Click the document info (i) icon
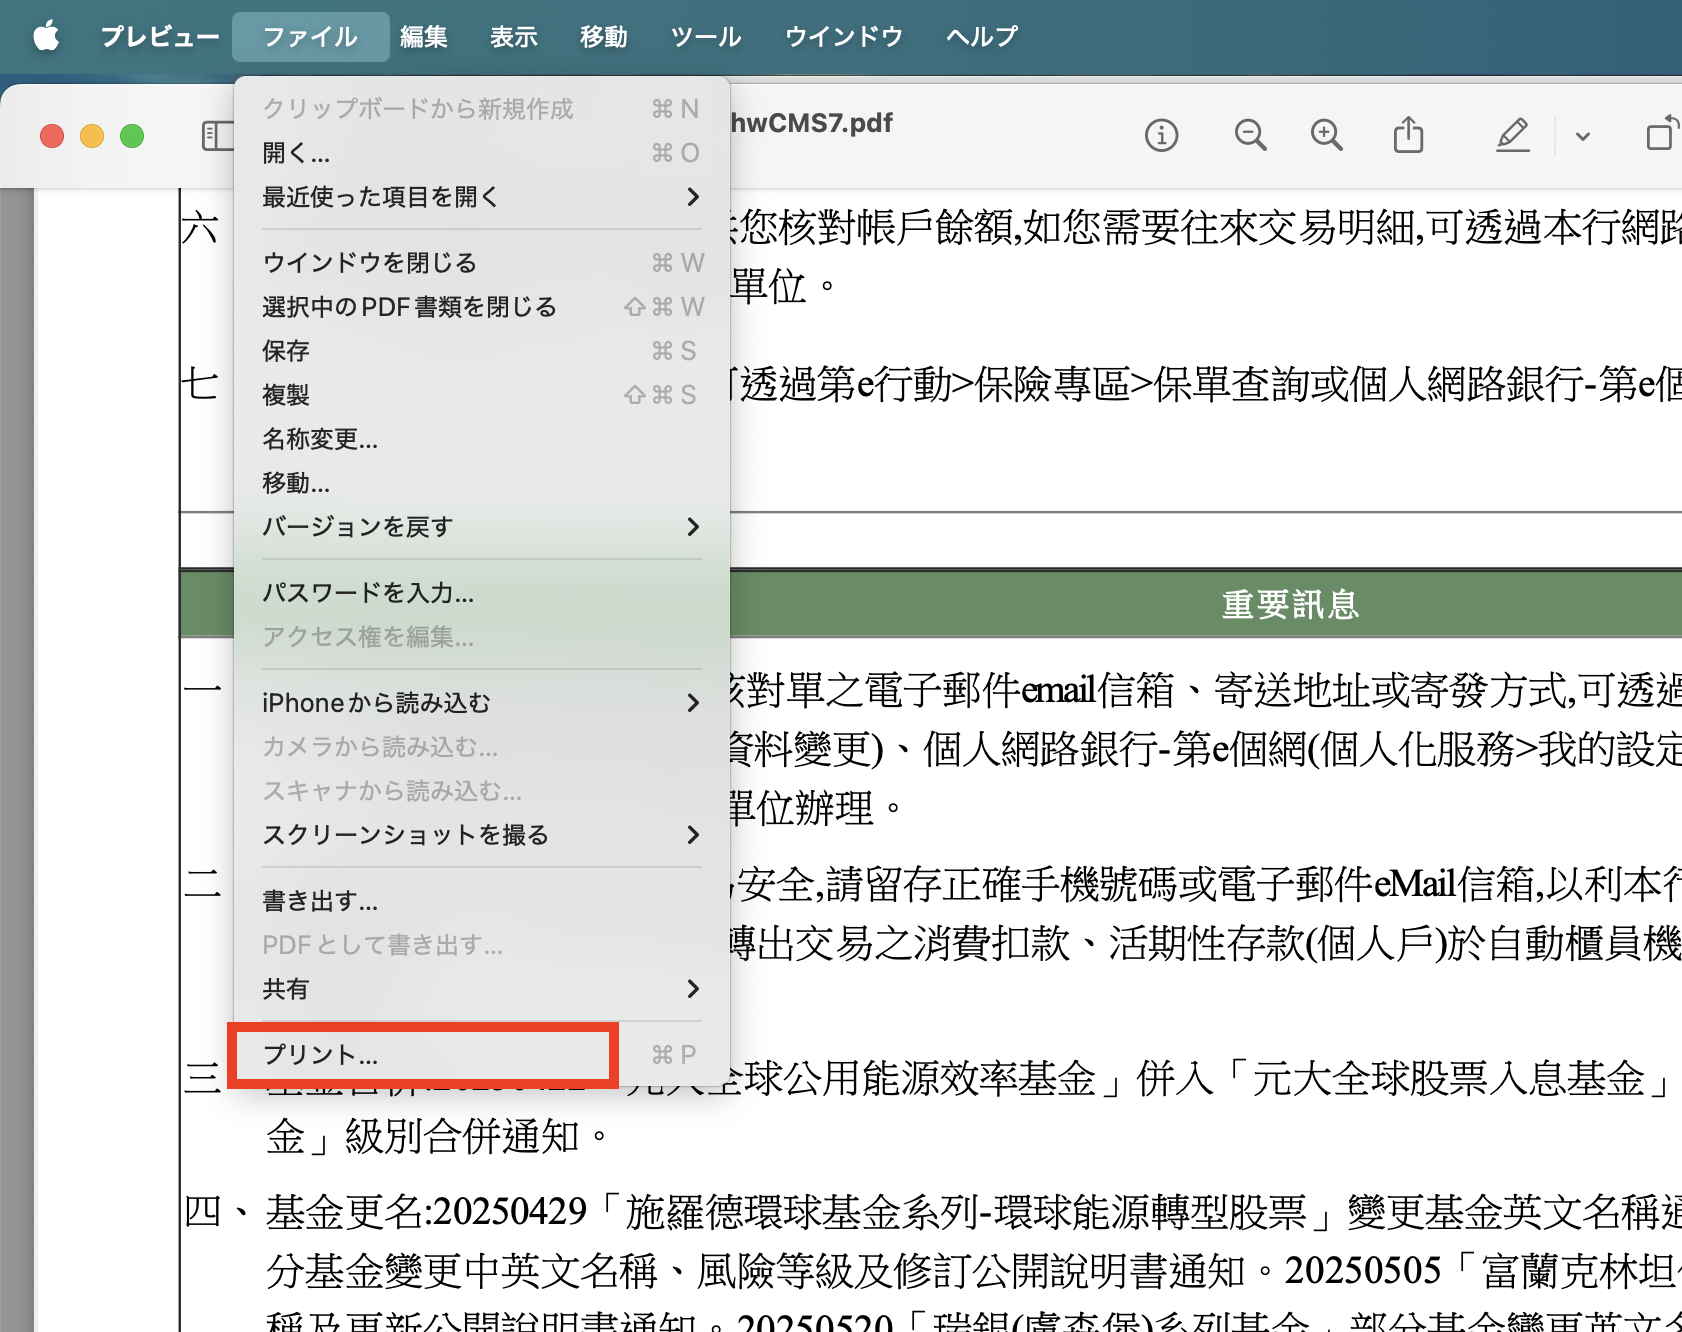Image resolution: width=1682 pixels, height=1332 pixels. (1161, 135)
